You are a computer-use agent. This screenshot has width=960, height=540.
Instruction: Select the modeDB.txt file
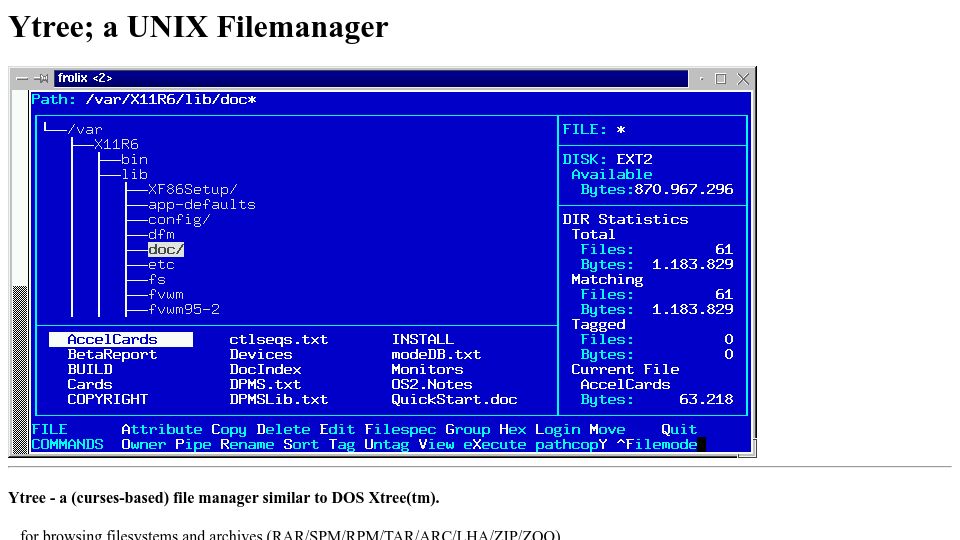pyautogui.click(x=436, y=354)
